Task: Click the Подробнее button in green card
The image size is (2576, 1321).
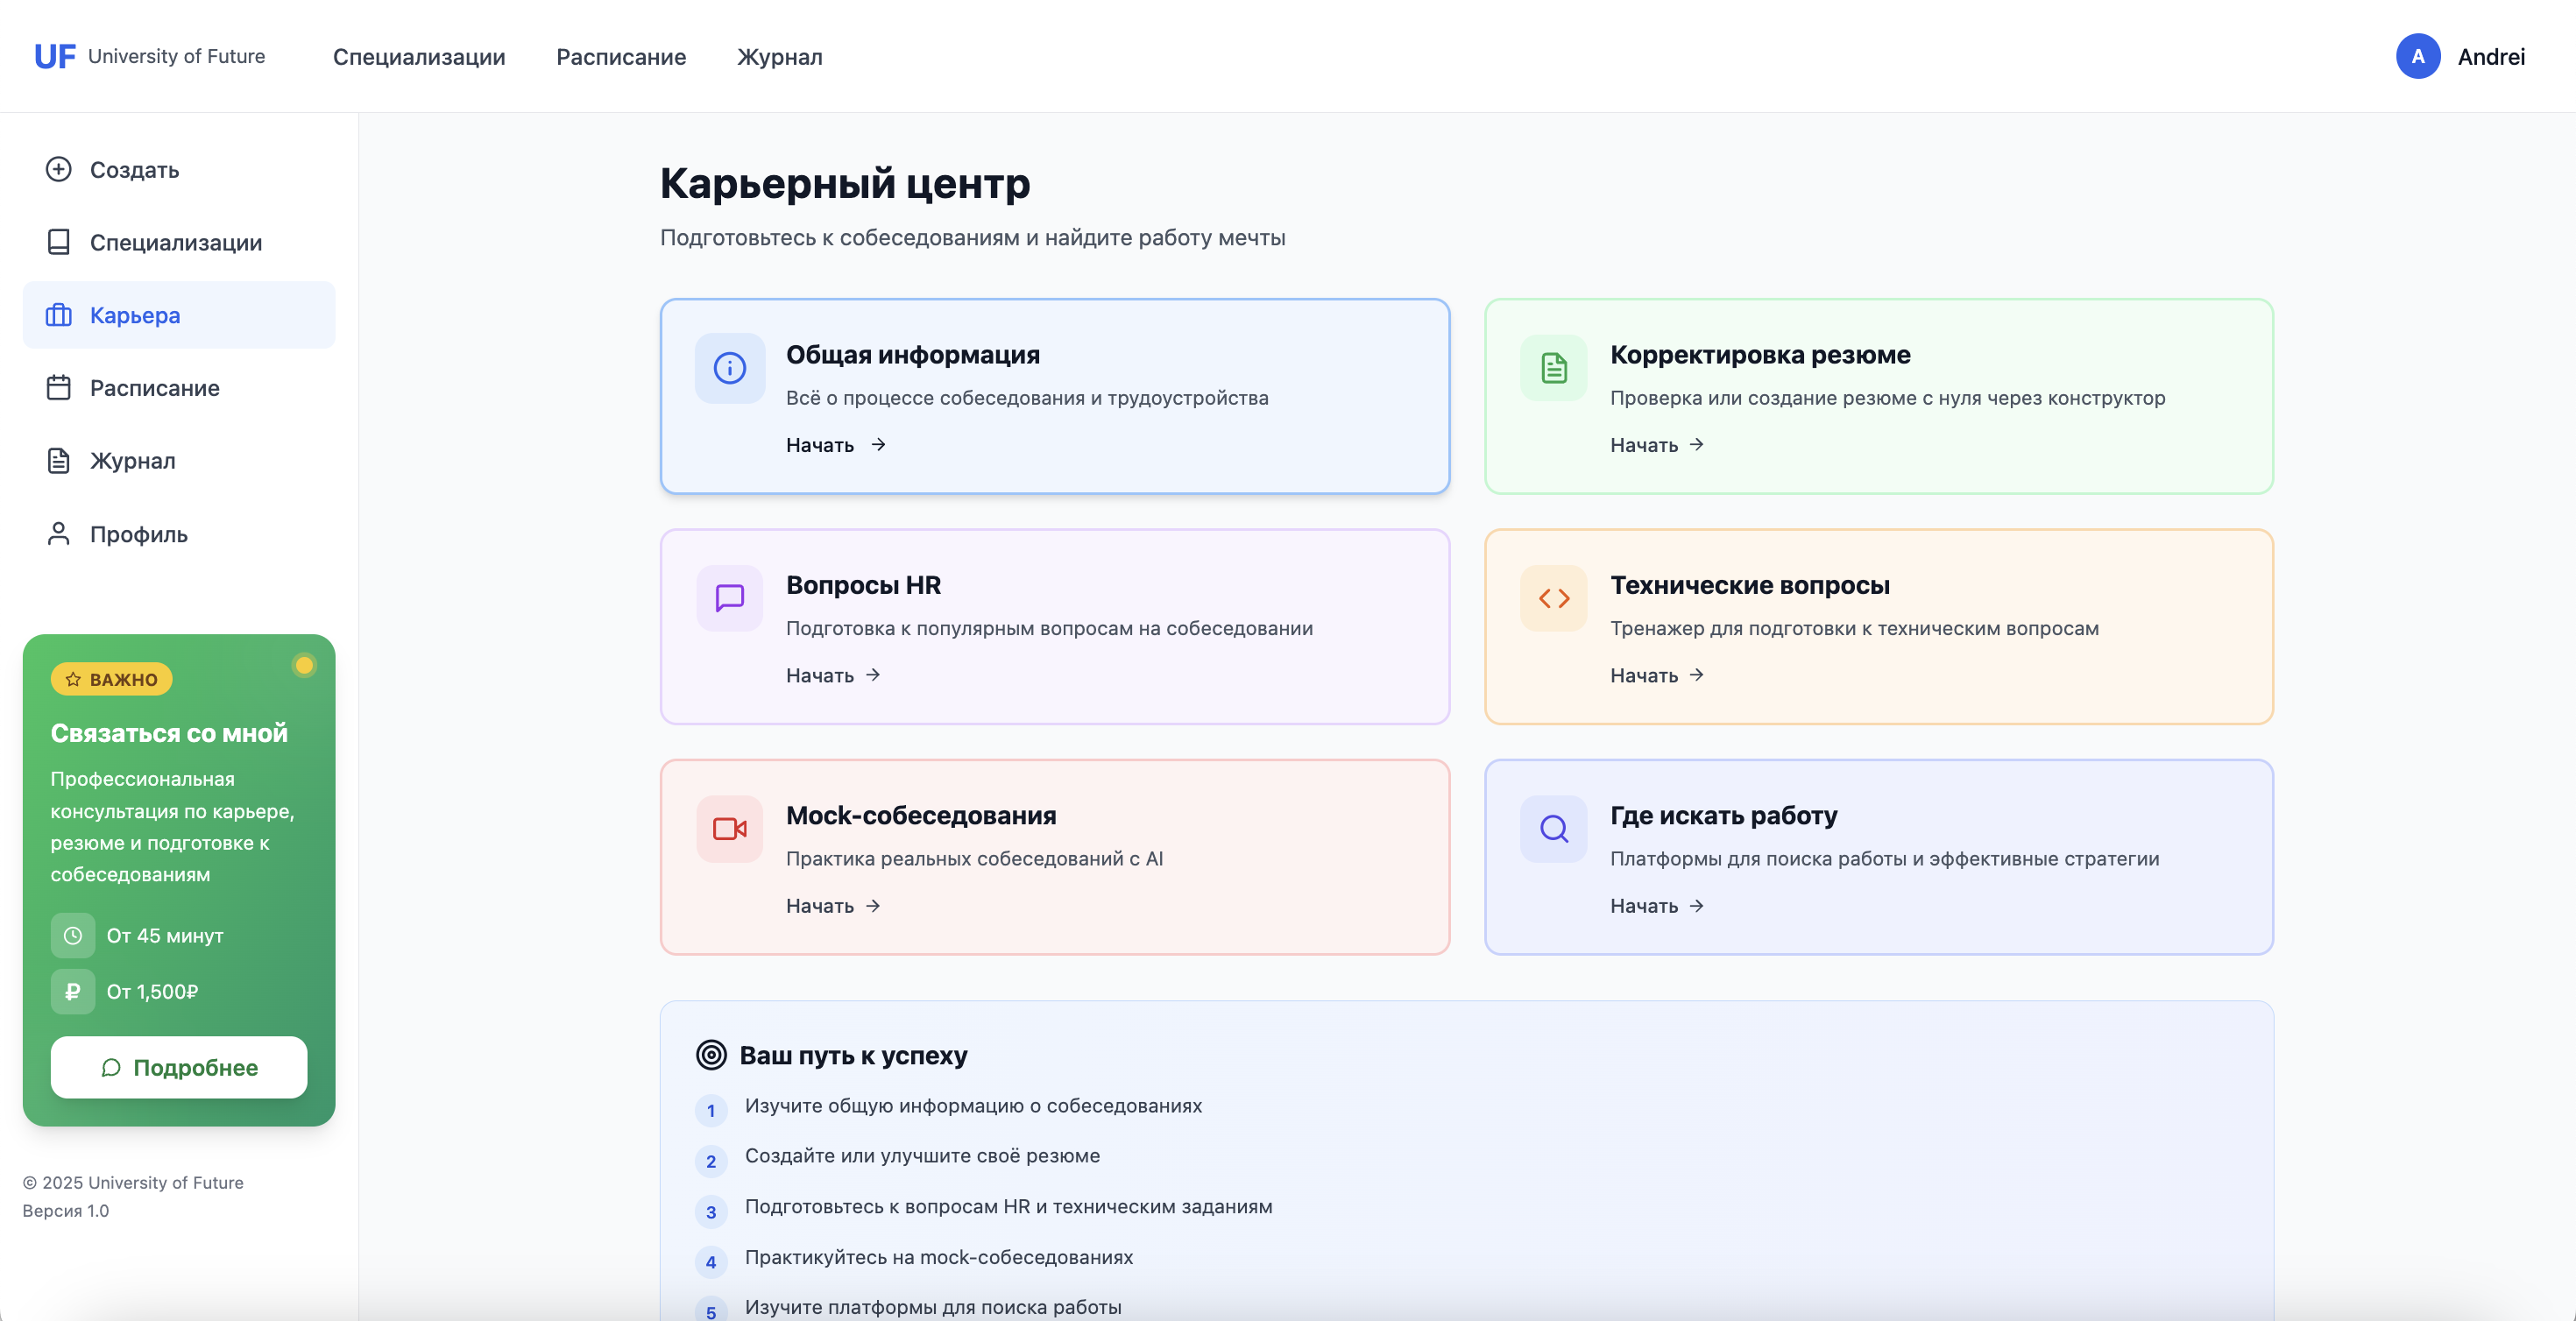Action: [179, 1067]
